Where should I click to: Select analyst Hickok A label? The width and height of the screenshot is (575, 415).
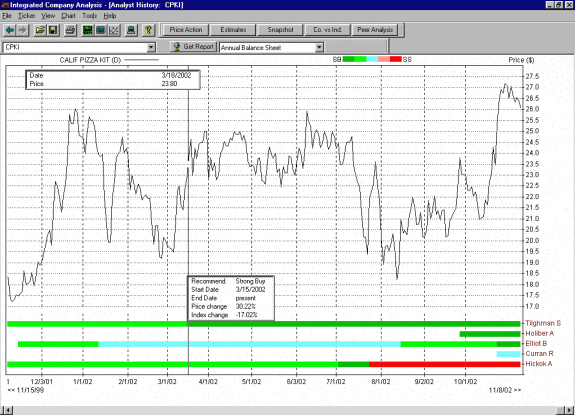[x=539, y=364]
